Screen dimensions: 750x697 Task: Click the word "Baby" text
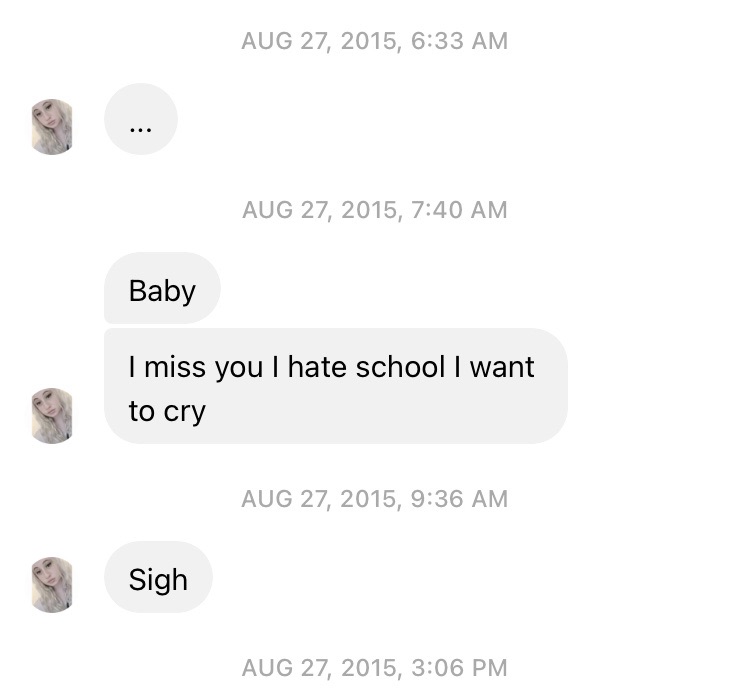(162, 291)
